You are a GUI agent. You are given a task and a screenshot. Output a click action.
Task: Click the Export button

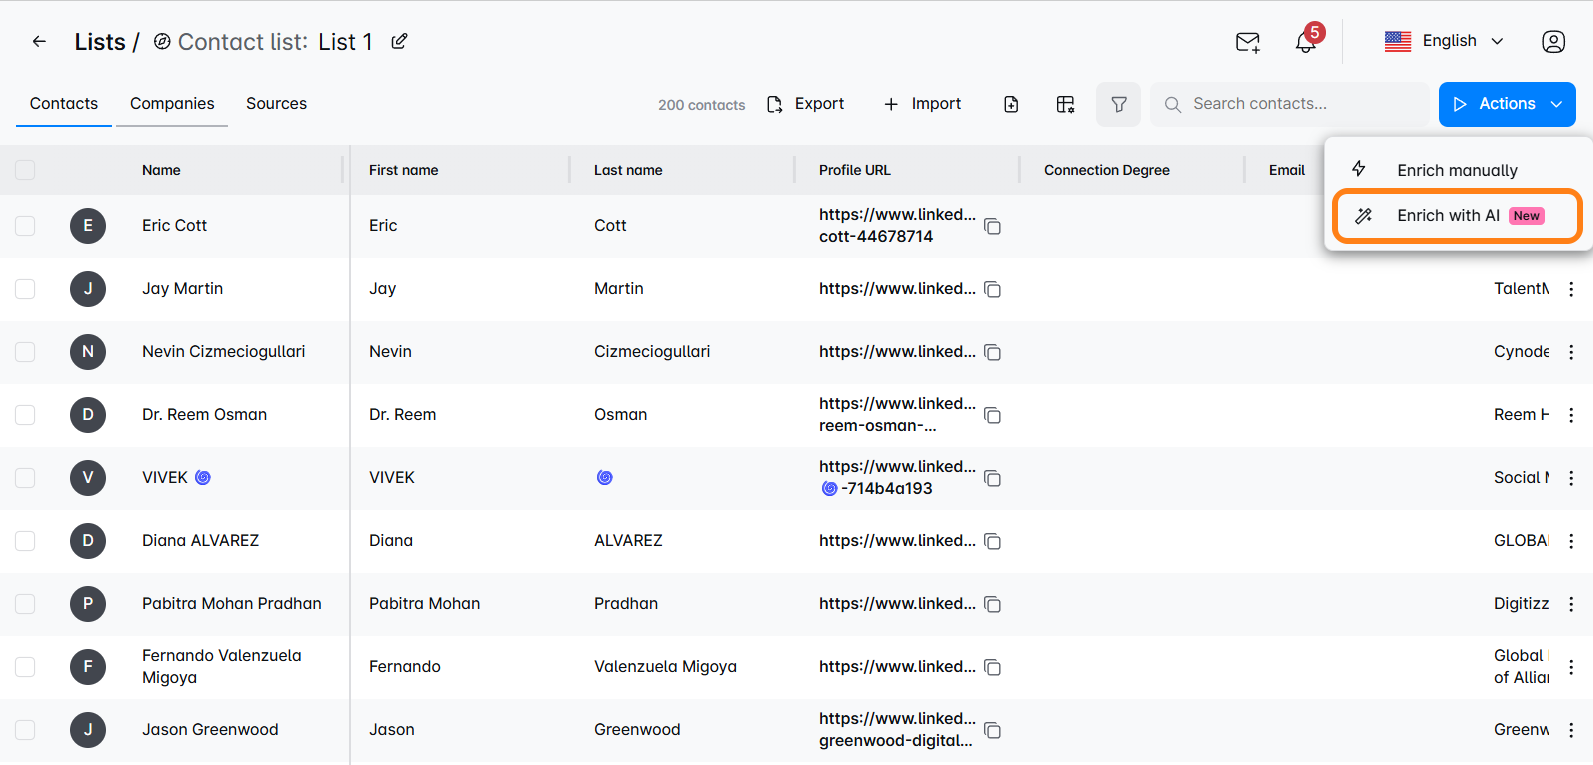[x=805, y=104]
